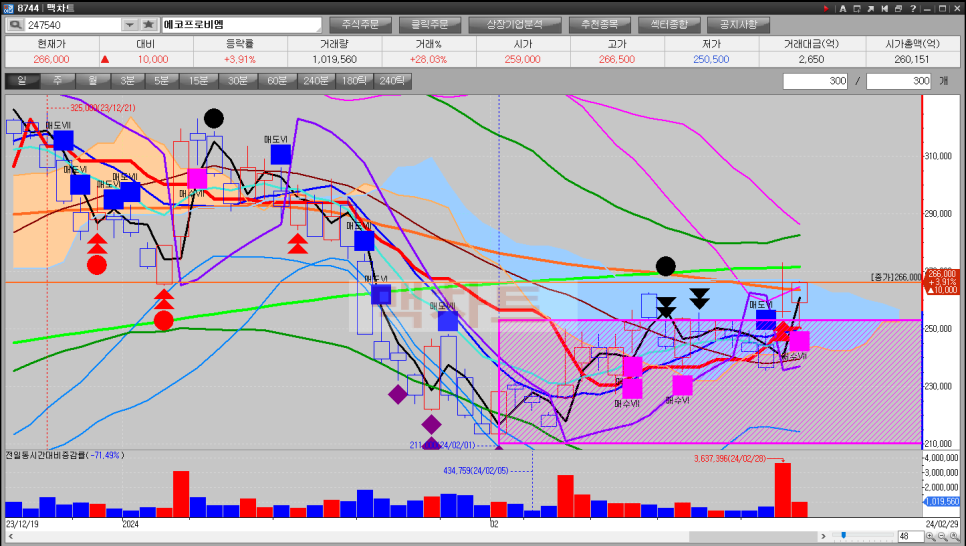Click the stock name field 에코프로비엠
The image size is (966, 546).
(242, 25)
